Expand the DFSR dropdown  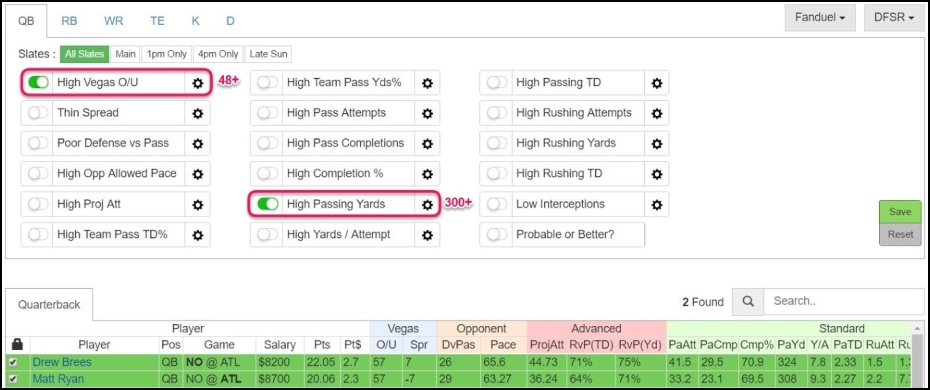coord(894,18)
